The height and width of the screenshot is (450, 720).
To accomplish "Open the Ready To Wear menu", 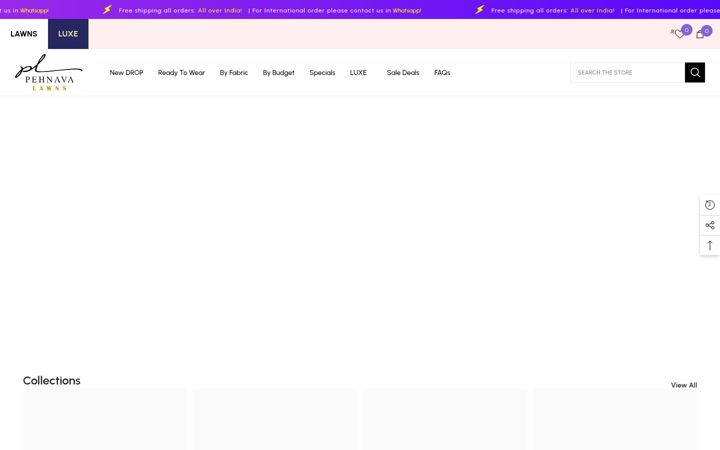I will tap(181, 73).
